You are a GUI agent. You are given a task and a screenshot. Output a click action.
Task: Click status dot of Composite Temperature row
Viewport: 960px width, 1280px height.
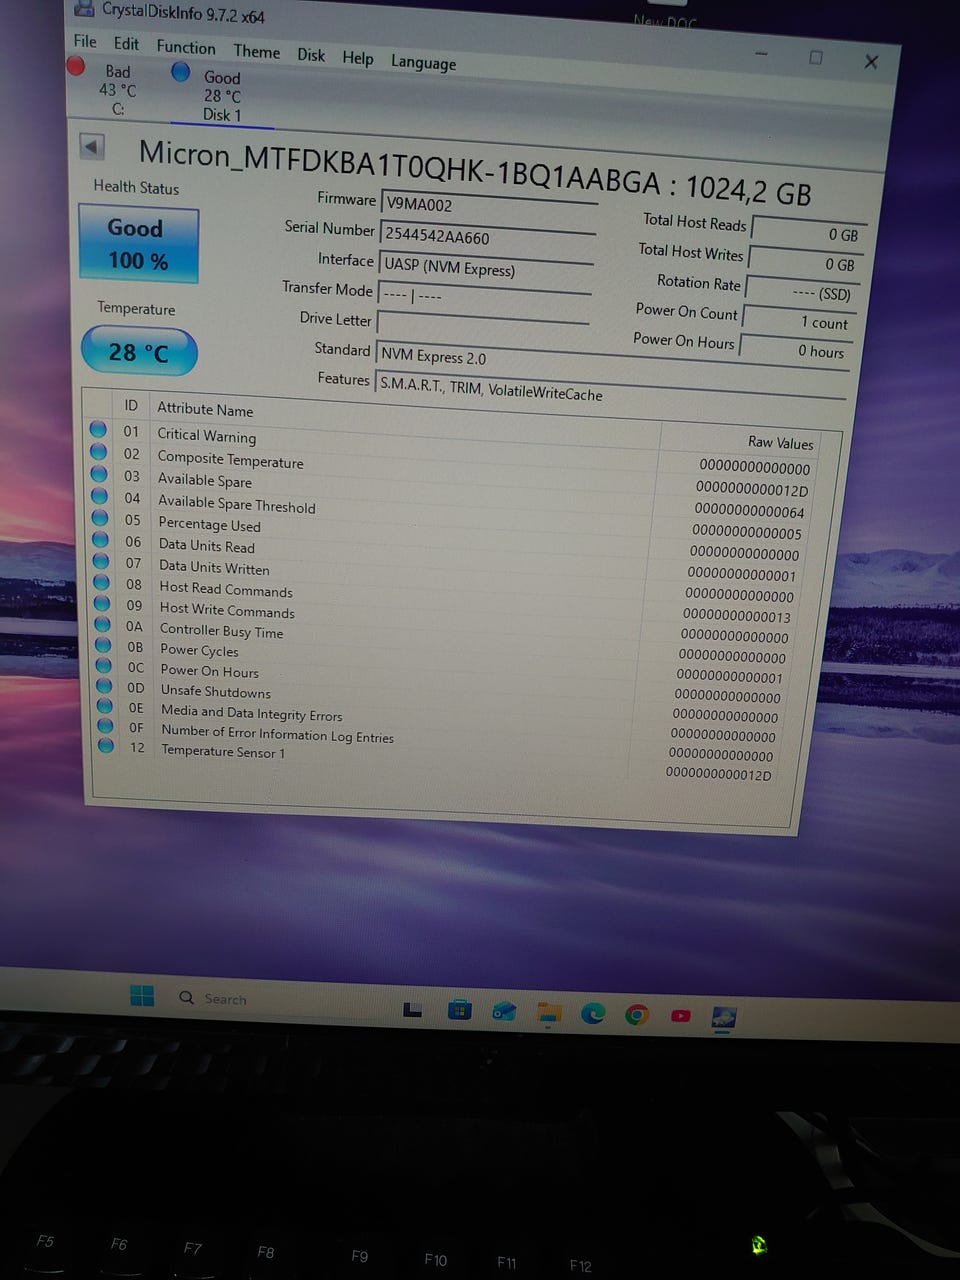(x=99, y=452)
